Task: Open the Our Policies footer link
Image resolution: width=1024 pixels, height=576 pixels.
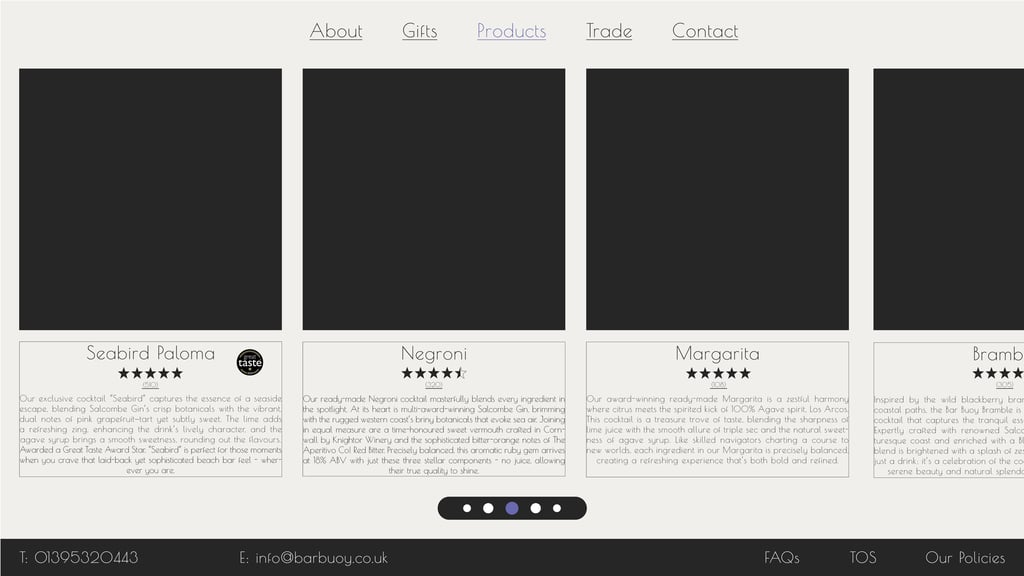Action: point(965,558)
